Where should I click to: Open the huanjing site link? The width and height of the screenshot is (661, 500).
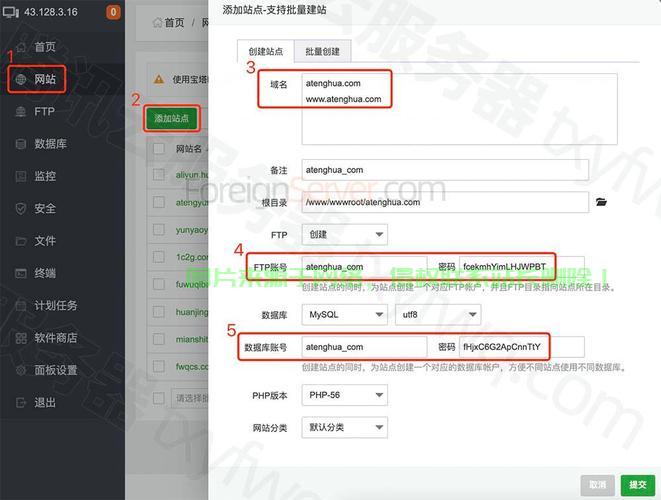click(x=192, y=312)
